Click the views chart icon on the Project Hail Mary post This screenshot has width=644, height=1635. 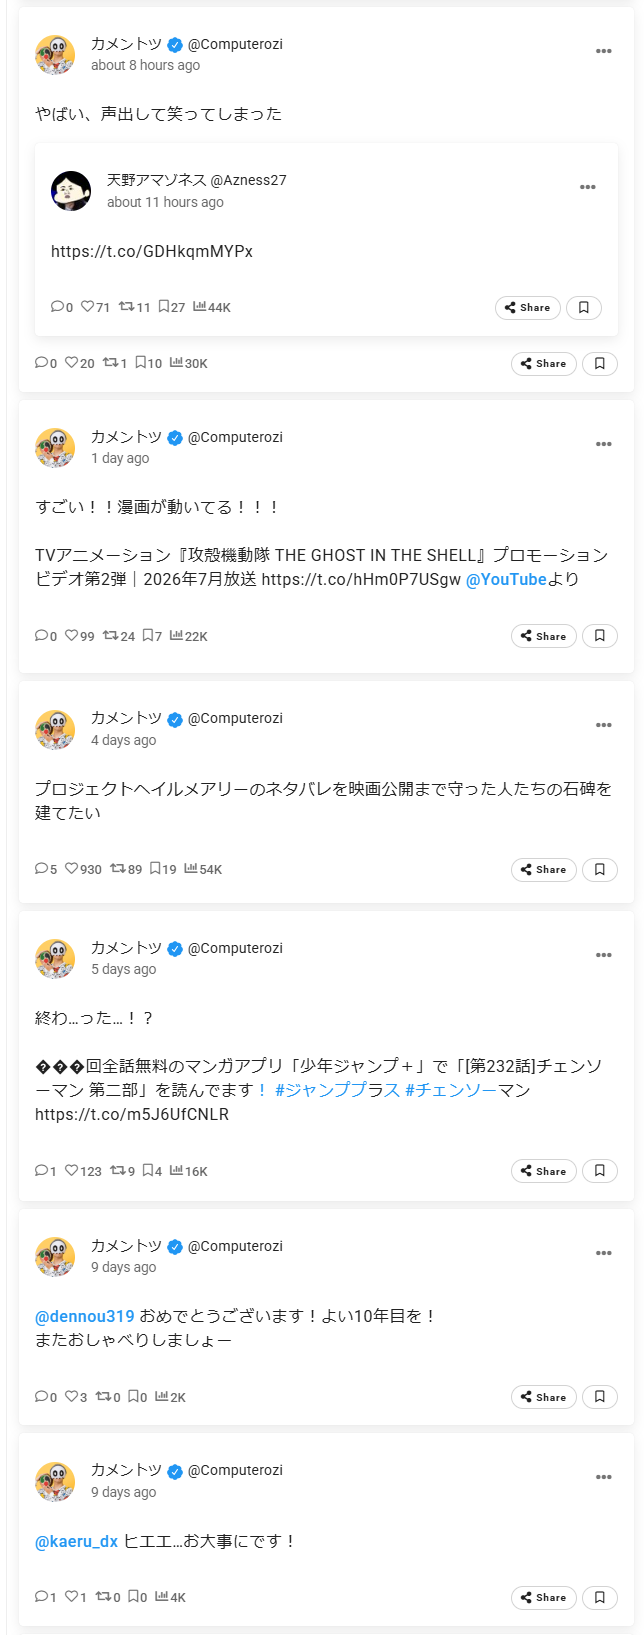click(x=190, y=869)
